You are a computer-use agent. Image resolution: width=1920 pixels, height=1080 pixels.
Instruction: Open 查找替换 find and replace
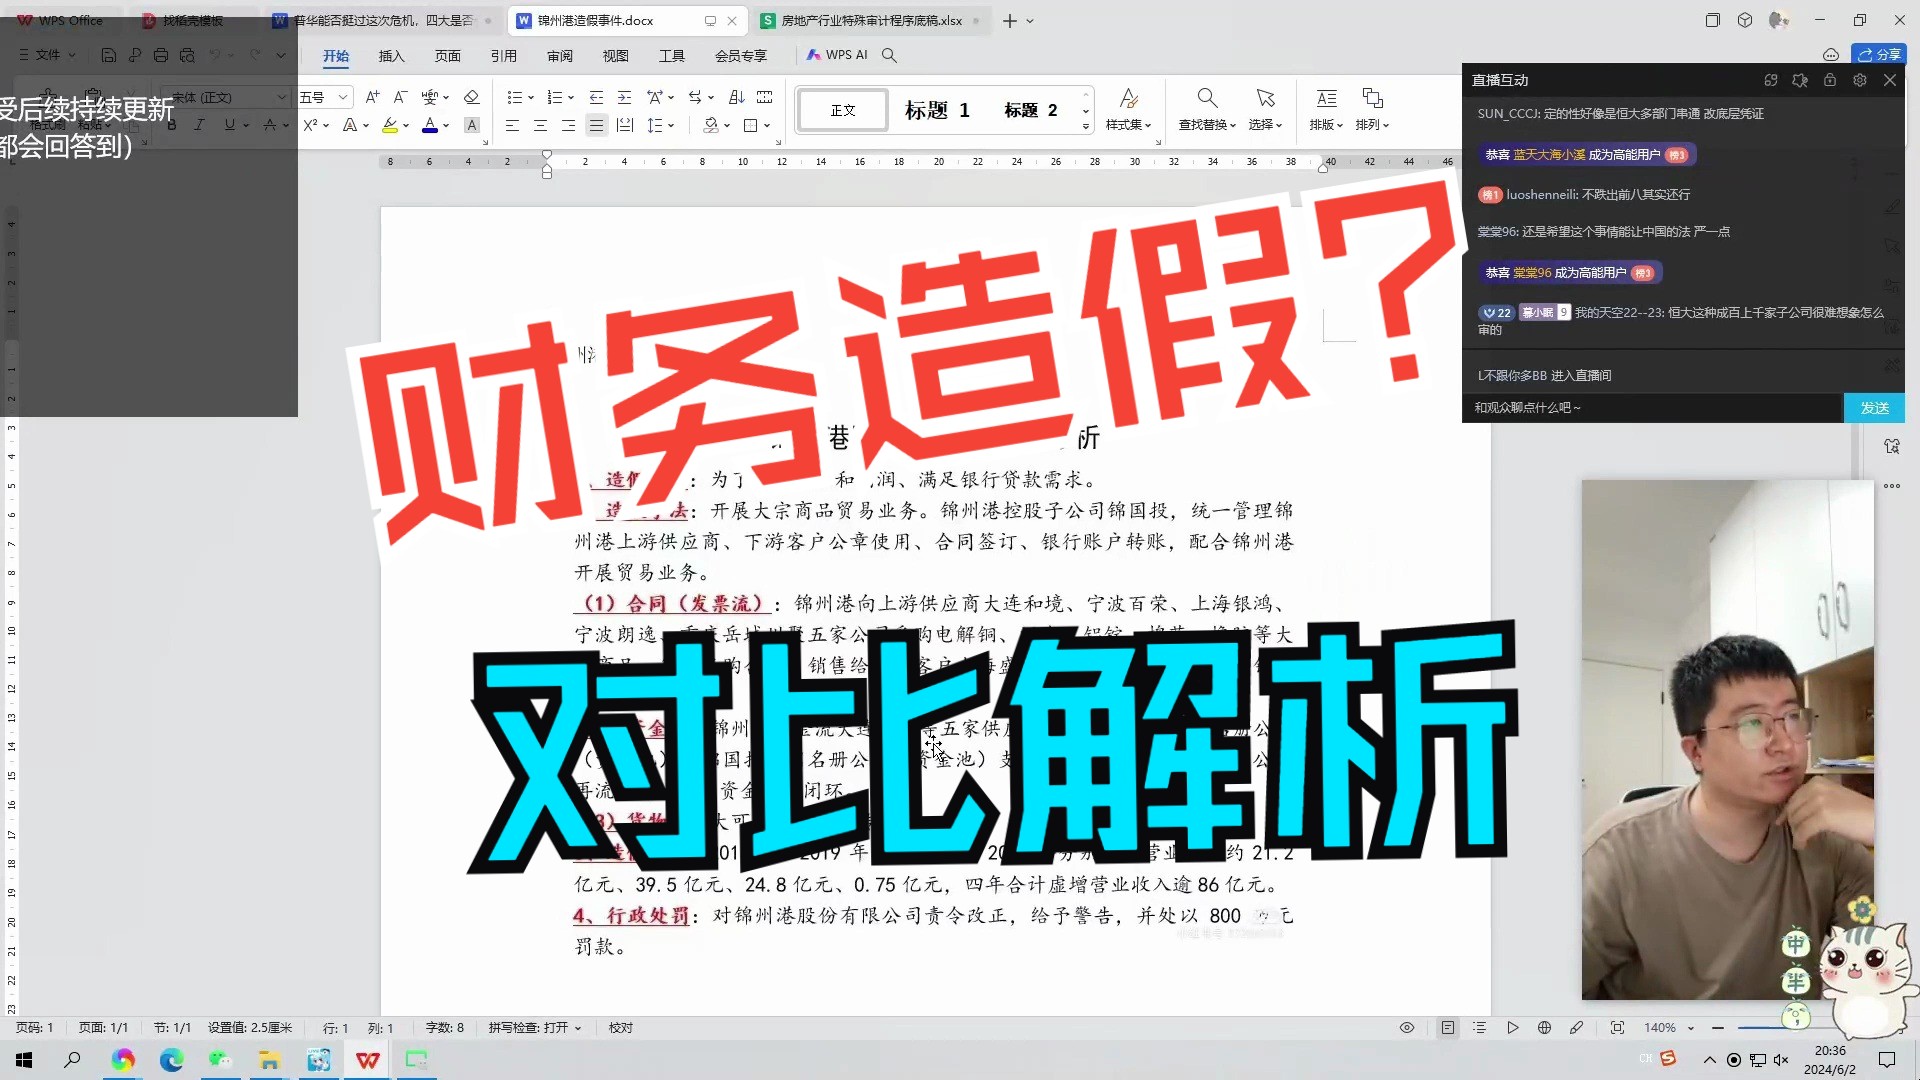tap(1207, 109)
